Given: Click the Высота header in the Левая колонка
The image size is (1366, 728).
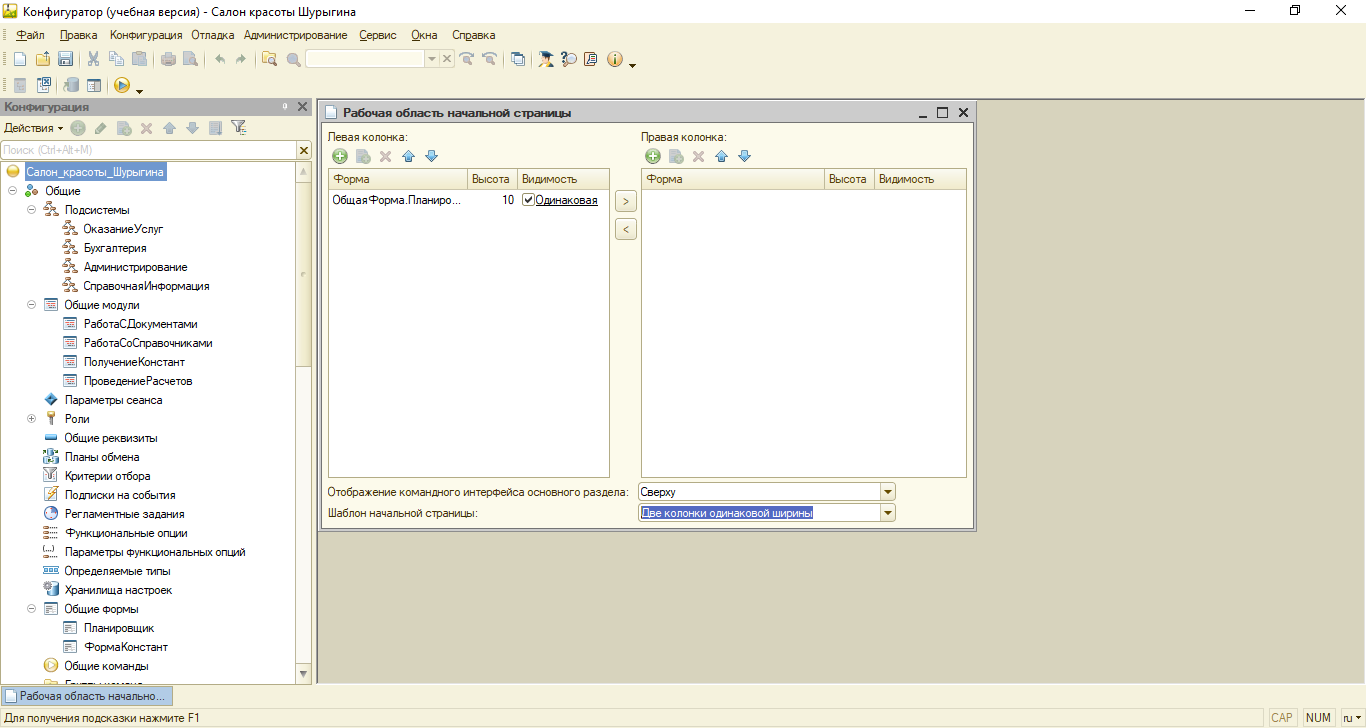Looking at the screenshot, I should pyautogui.click(x=491, y=179).
